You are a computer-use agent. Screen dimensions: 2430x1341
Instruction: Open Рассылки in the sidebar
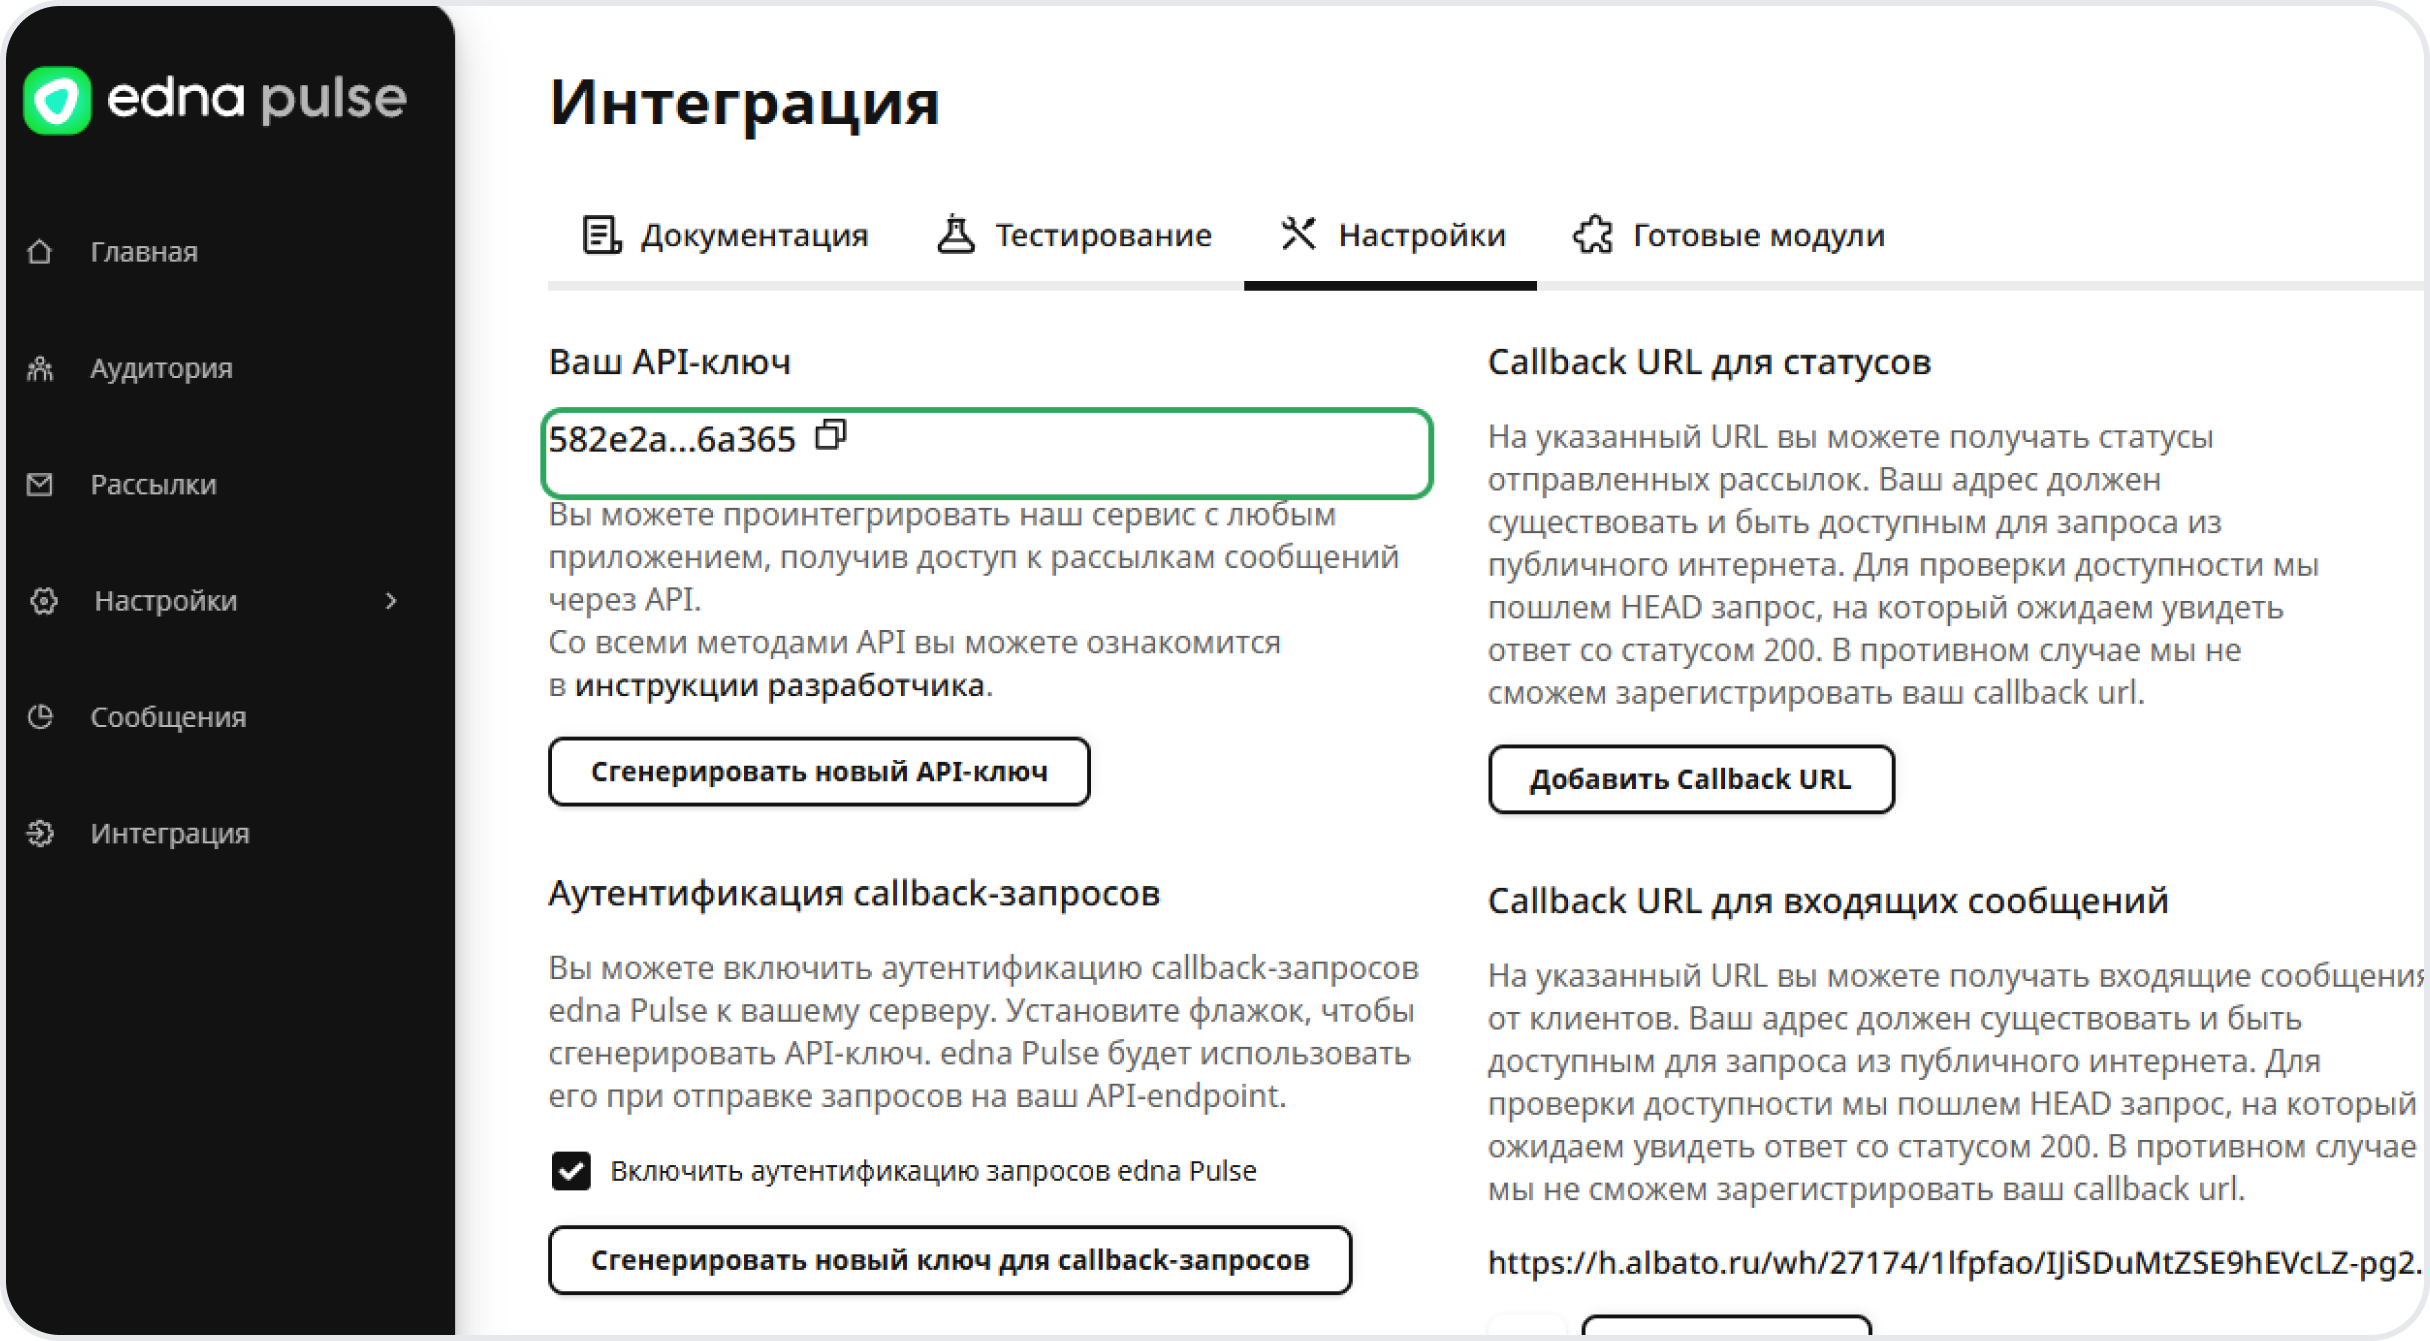[153, 485]
